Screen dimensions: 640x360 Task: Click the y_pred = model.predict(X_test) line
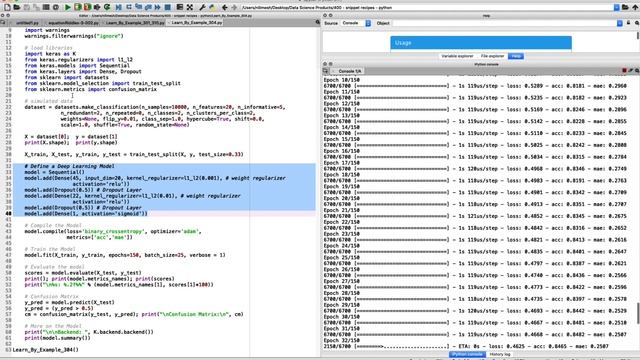[69, 302]
